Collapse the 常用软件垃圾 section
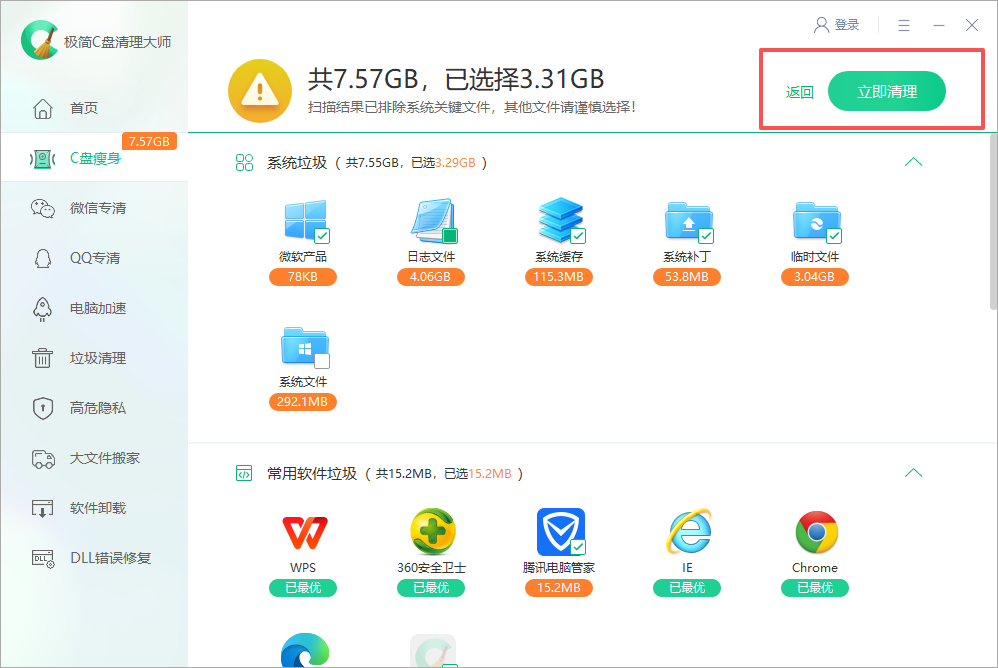The height and width of the screenshot is (668, 998). click(x=913, y=472)
